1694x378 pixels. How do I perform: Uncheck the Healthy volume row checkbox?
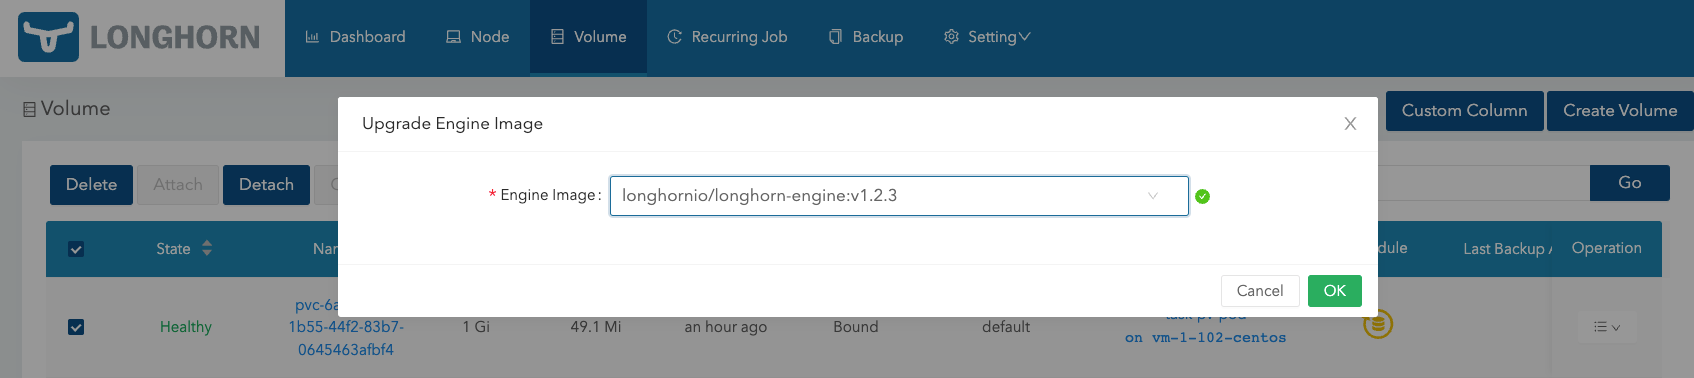[76, 327]
